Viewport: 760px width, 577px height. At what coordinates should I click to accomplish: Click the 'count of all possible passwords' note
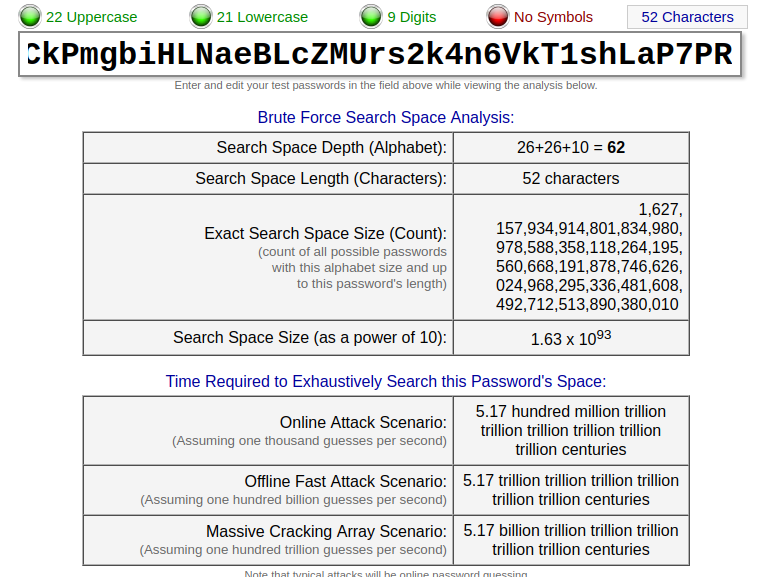[x=352, y=268]
